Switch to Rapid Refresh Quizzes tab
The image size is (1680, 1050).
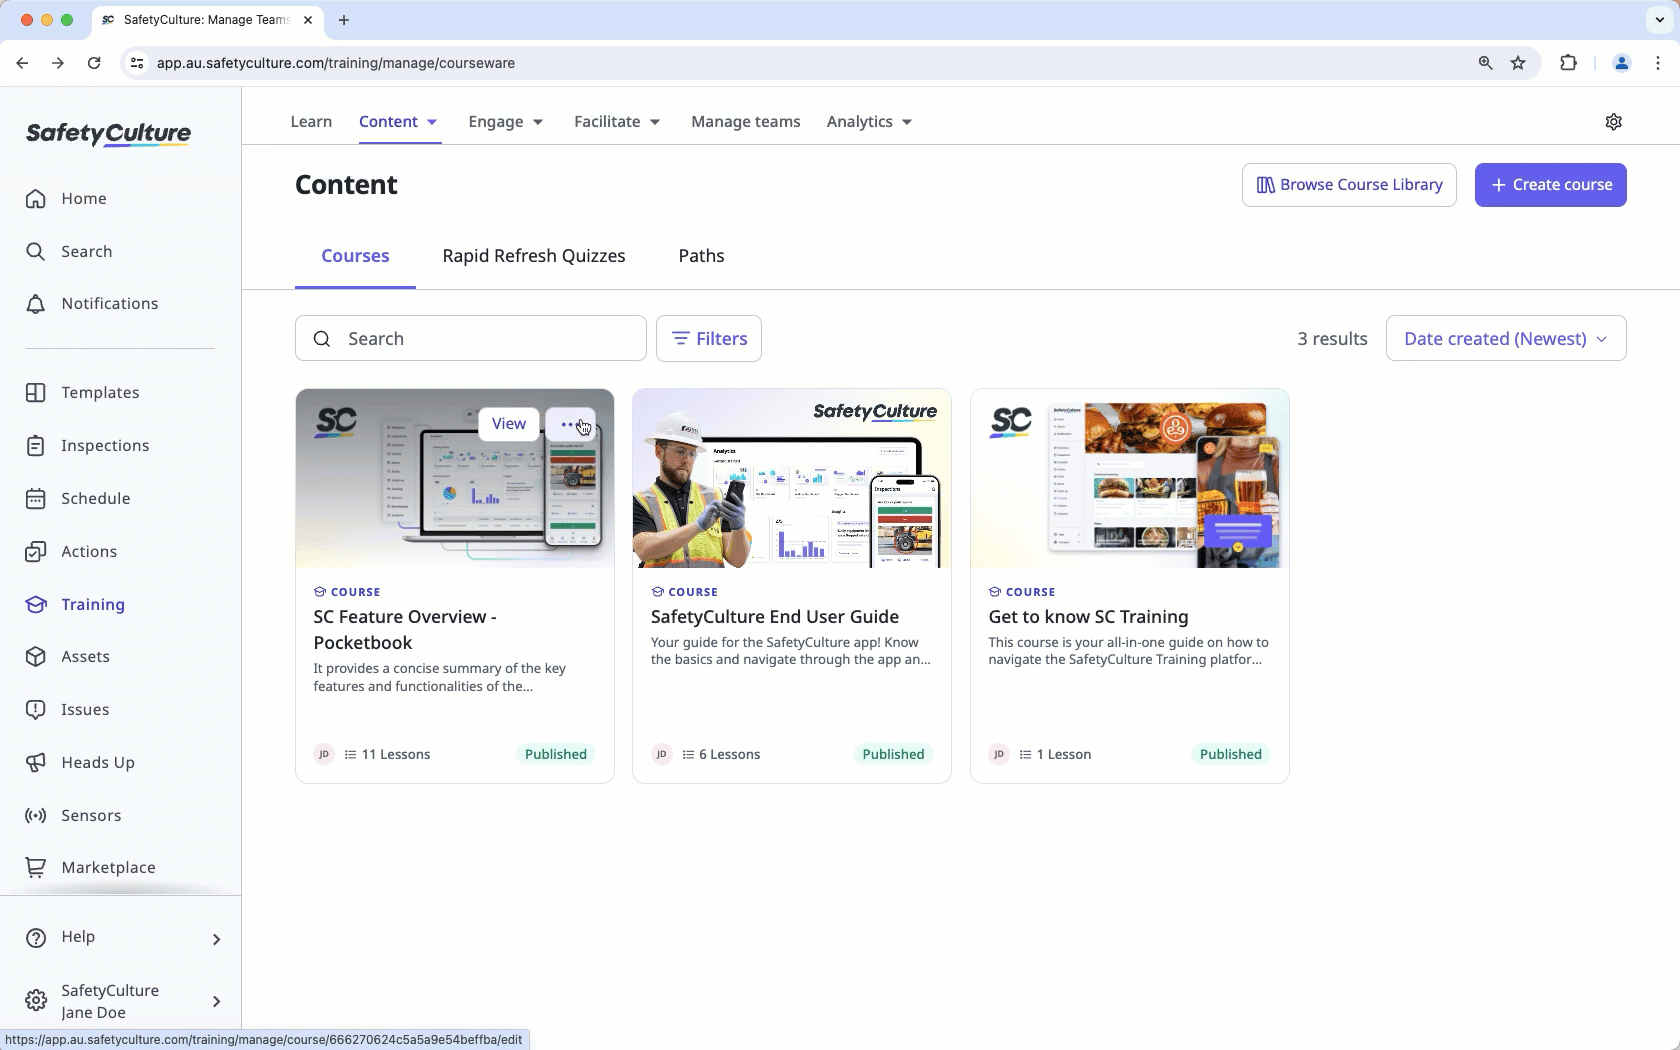tap(534, 256)
